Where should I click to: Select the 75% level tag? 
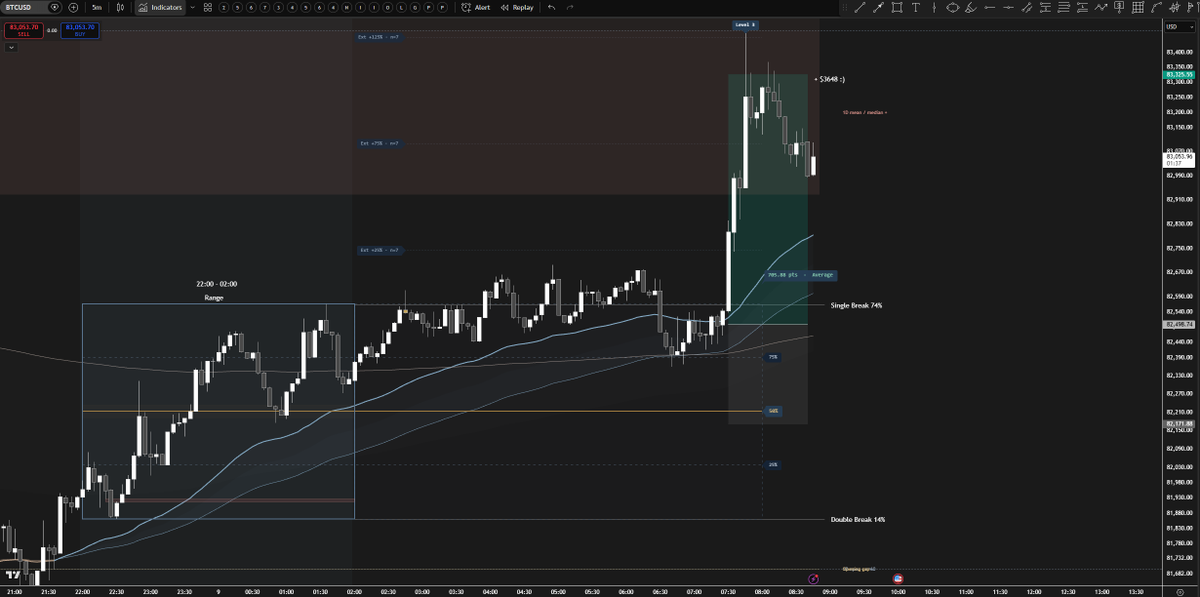tap(772, 357)
